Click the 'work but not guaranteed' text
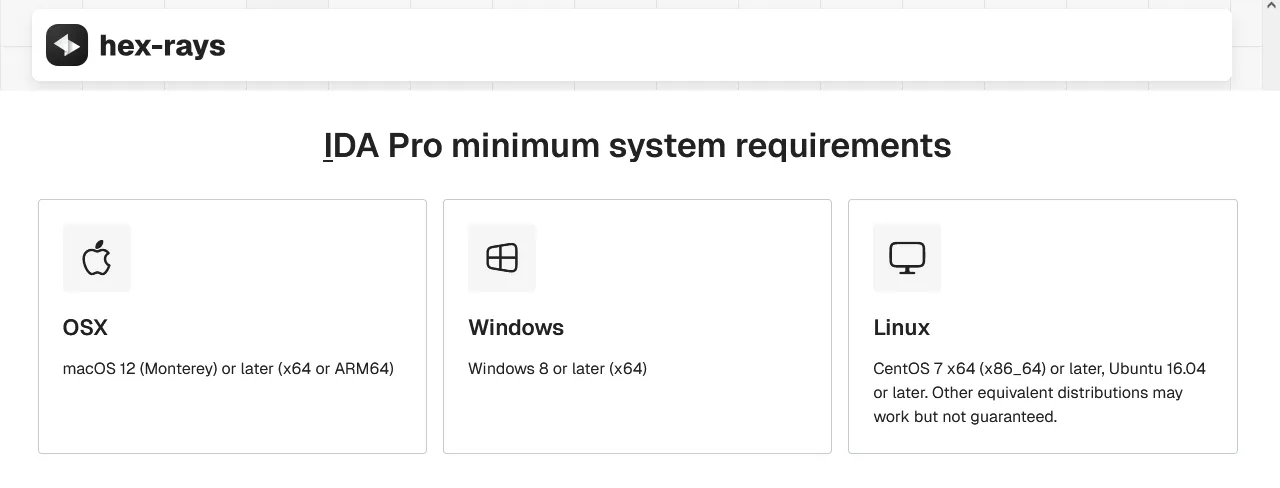Screen dimensions: 1280x488 964,417
